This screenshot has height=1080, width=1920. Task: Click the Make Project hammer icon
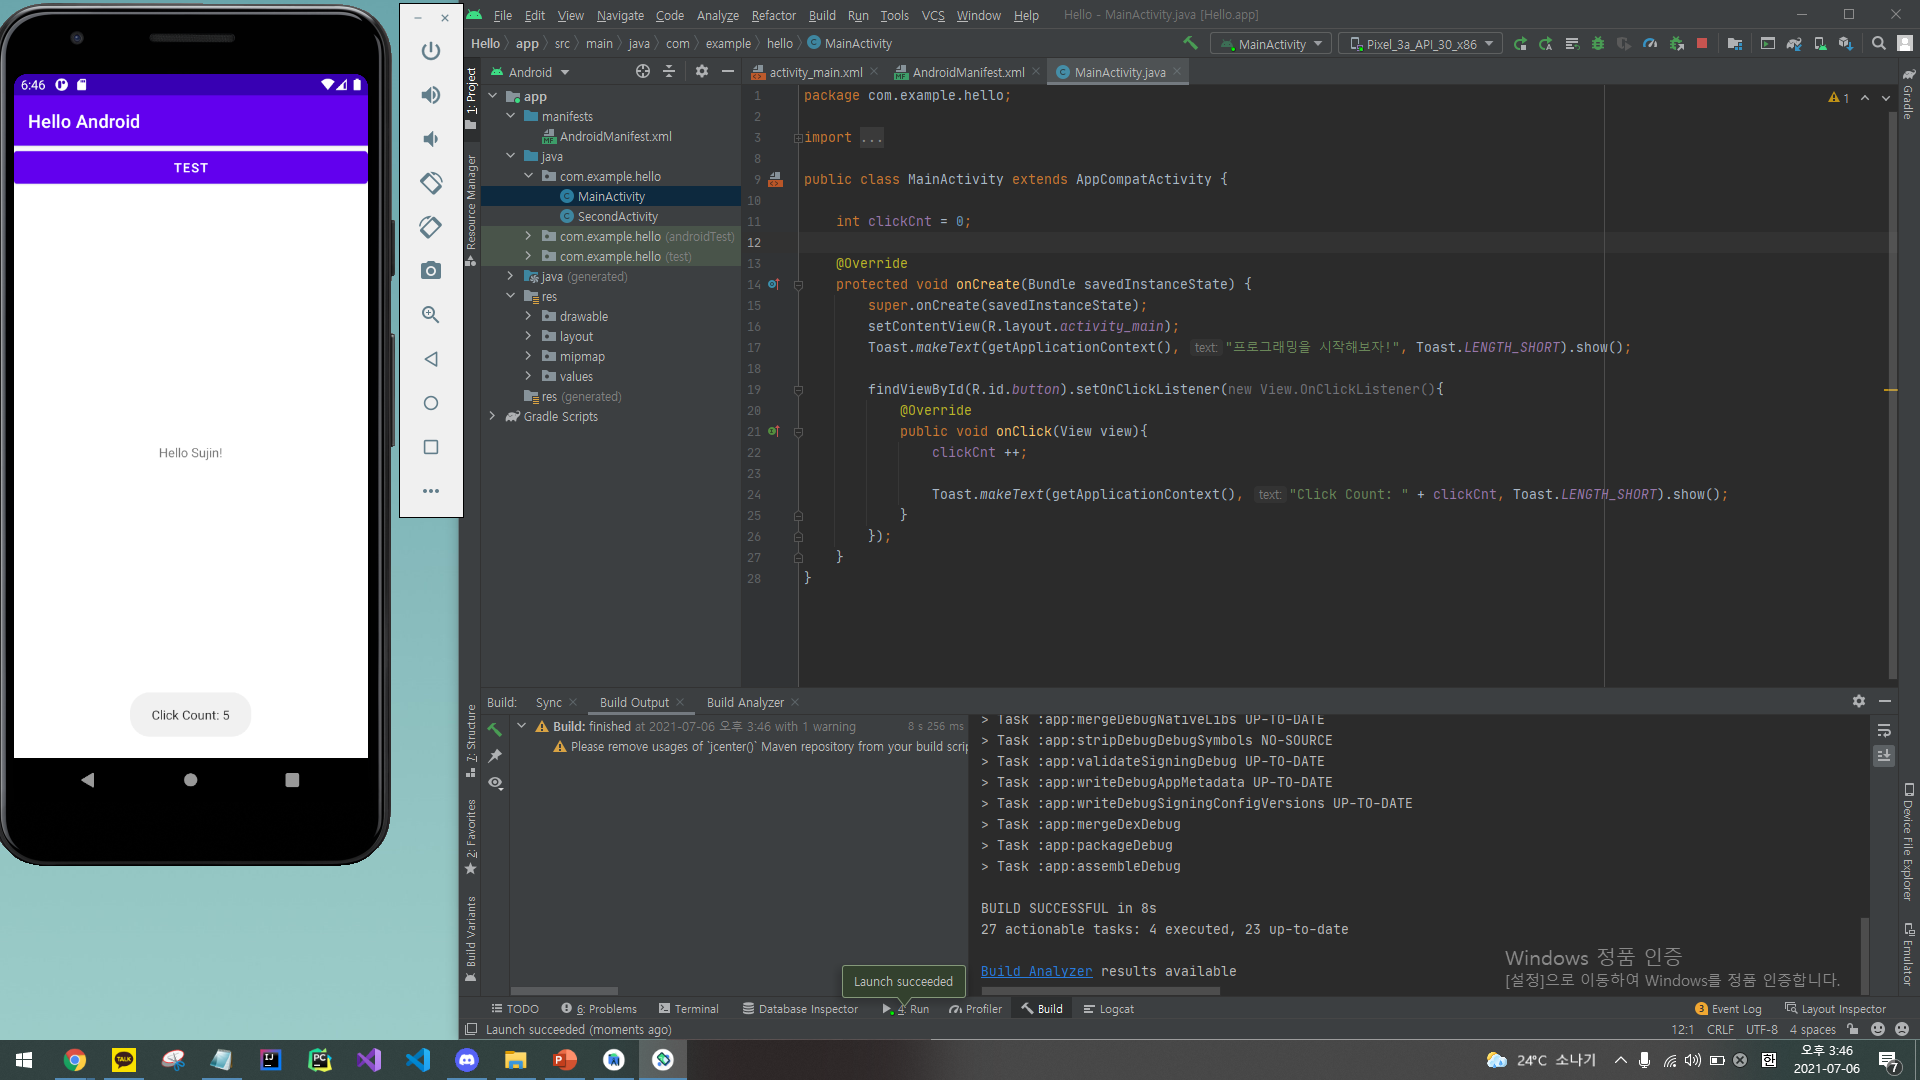pos(1190,43)
